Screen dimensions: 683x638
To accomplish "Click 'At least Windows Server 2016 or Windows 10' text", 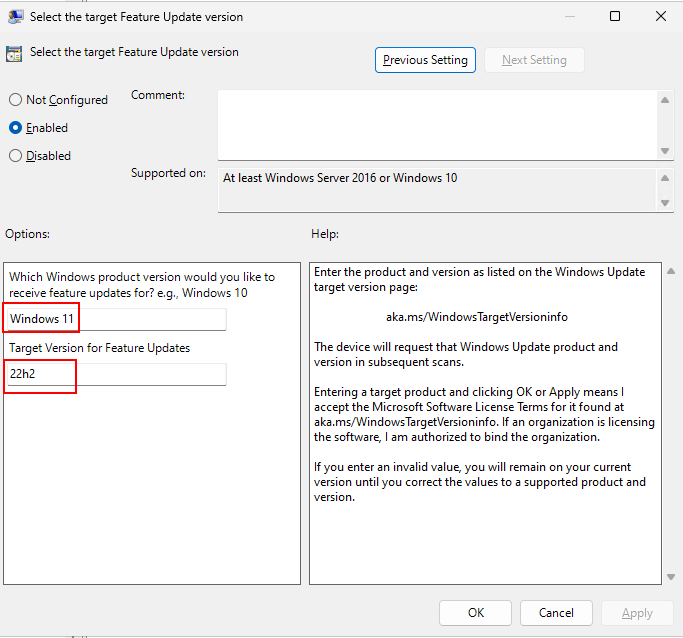I will point(340,178).
